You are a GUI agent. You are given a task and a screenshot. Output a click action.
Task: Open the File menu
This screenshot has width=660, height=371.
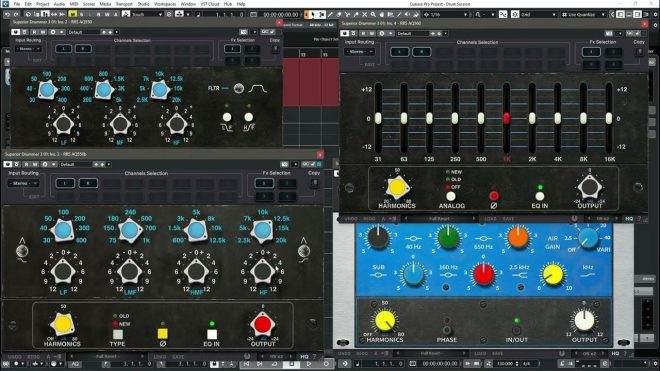click(x=16, y=4)
